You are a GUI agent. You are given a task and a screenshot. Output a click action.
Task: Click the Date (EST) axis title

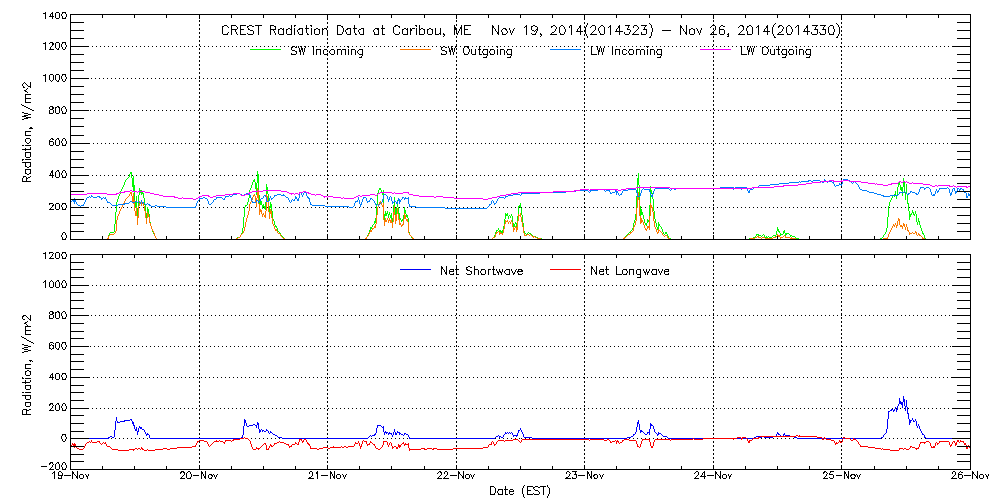coord(520,491)
